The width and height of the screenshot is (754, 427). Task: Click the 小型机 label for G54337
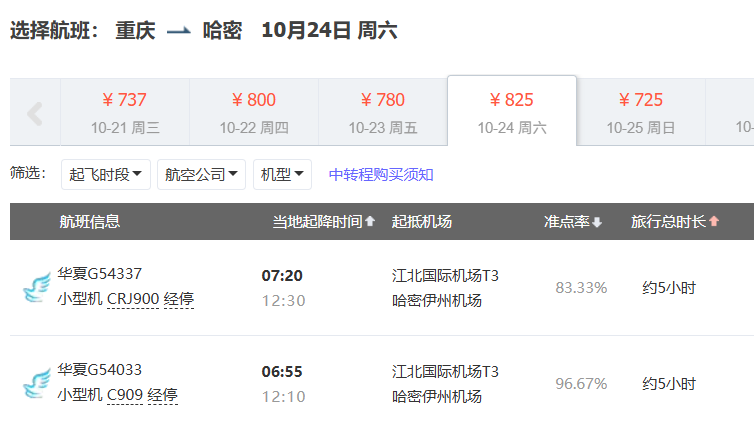click(80, 299)
